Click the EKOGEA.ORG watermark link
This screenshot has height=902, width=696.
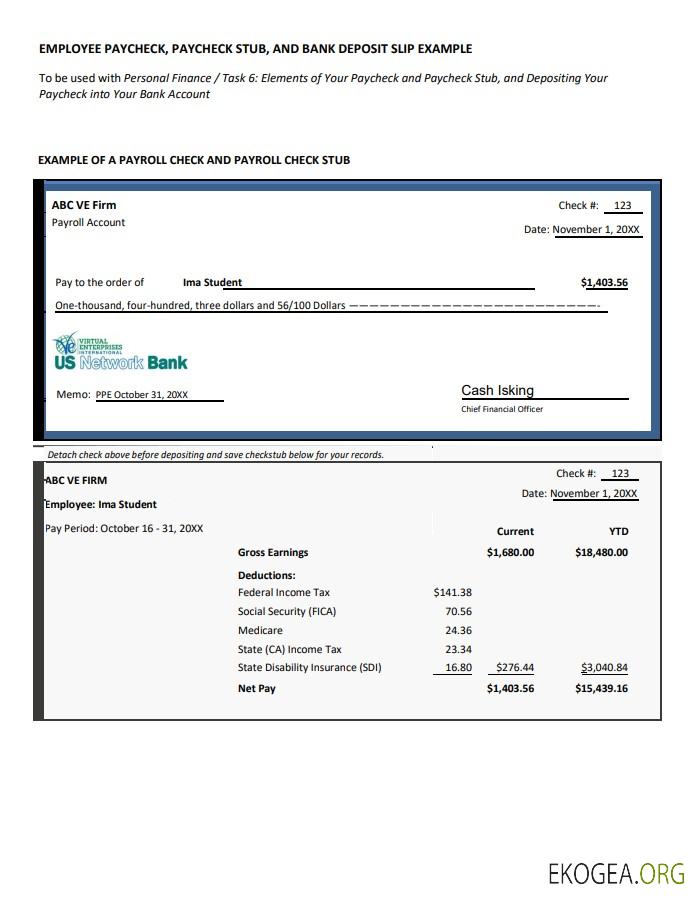616,873
